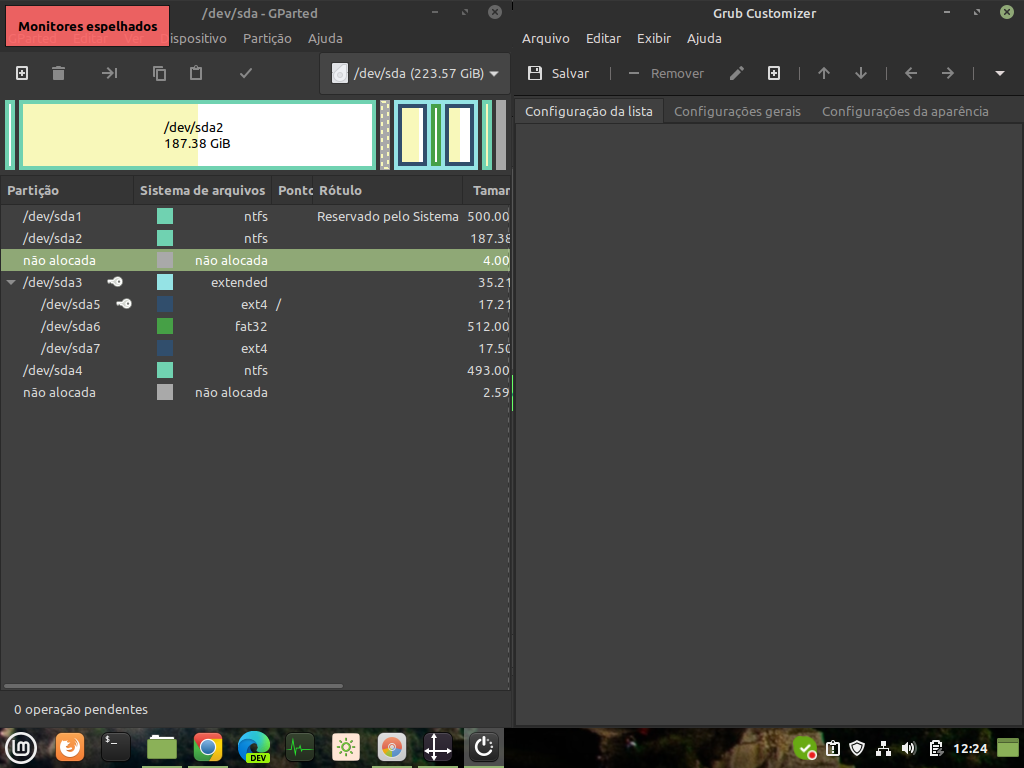
Task: Click the key lock icon beside /dev/sda5
Action: point(124,304)
